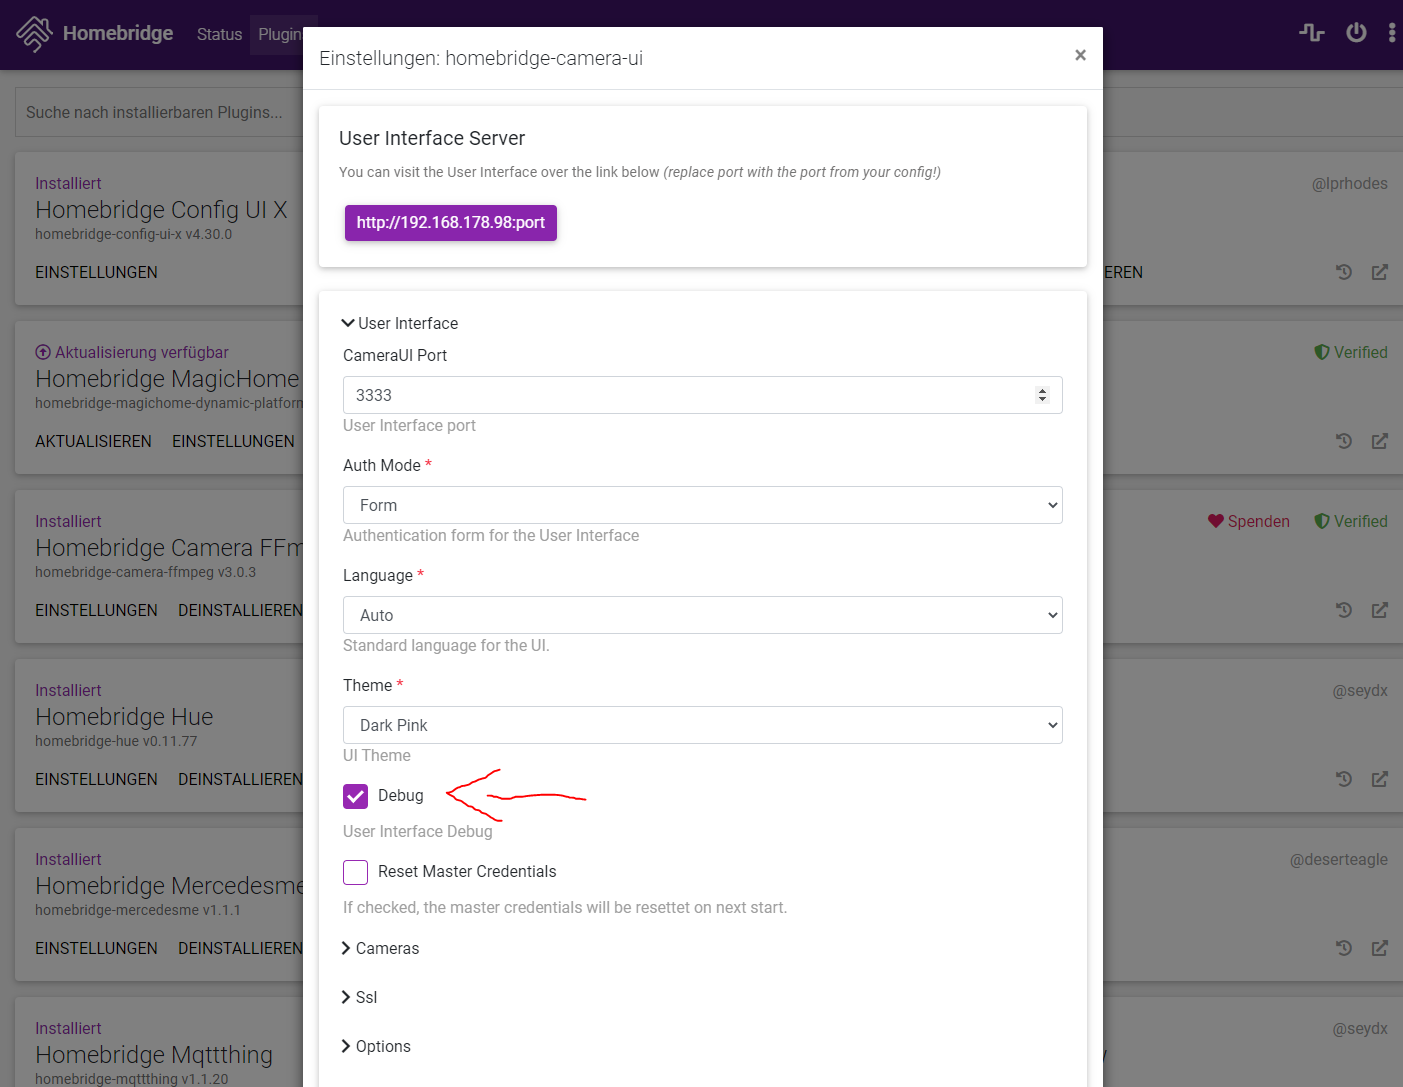Open the Language dropdown
The height and width of the screenshot is (1087, 1403).
click(702, 615)
